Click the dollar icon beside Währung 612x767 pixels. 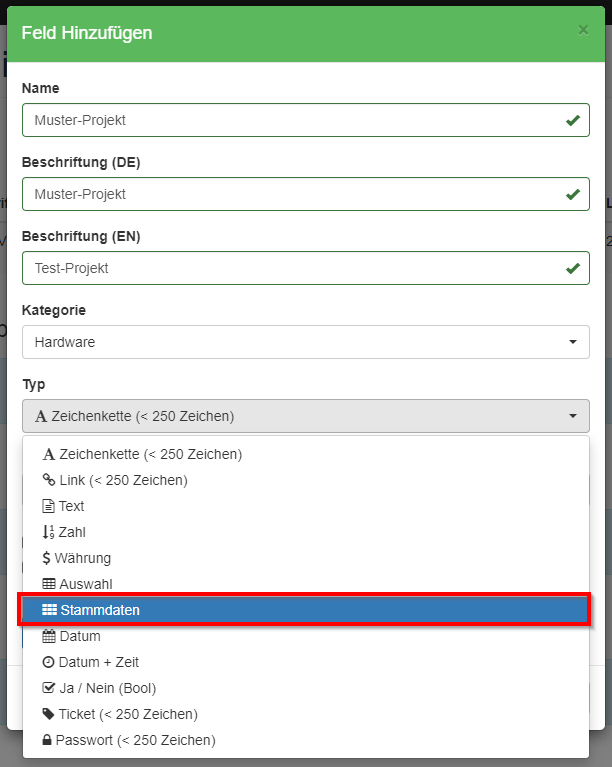pyautogui.click(x=48, y=558)
